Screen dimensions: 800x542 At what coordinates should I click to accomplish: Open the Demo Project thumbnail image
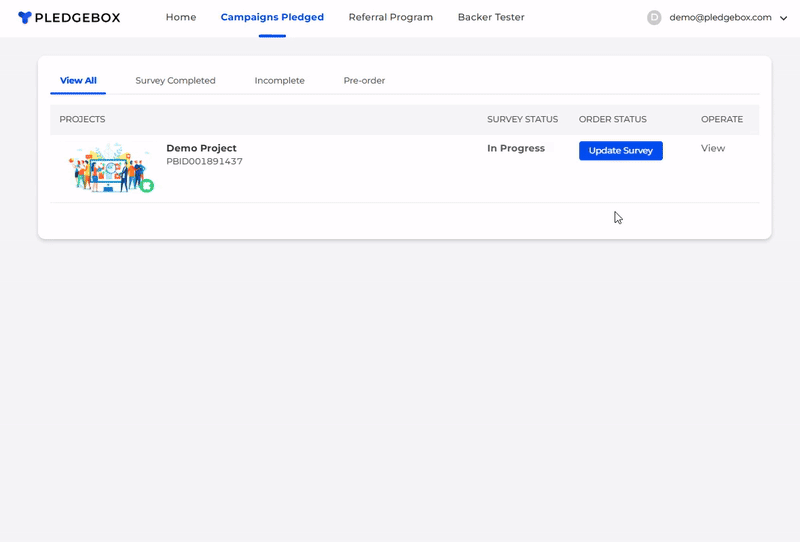[111, 168]
